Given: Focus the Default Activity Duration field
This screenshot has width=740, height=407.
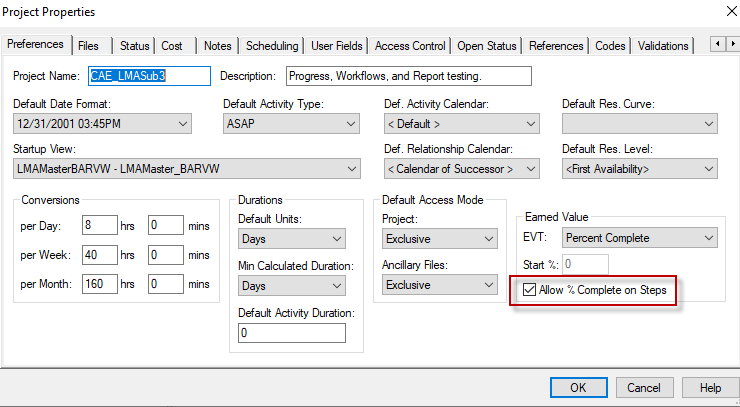Looking at the screenshot, I should tap(291, 333).
